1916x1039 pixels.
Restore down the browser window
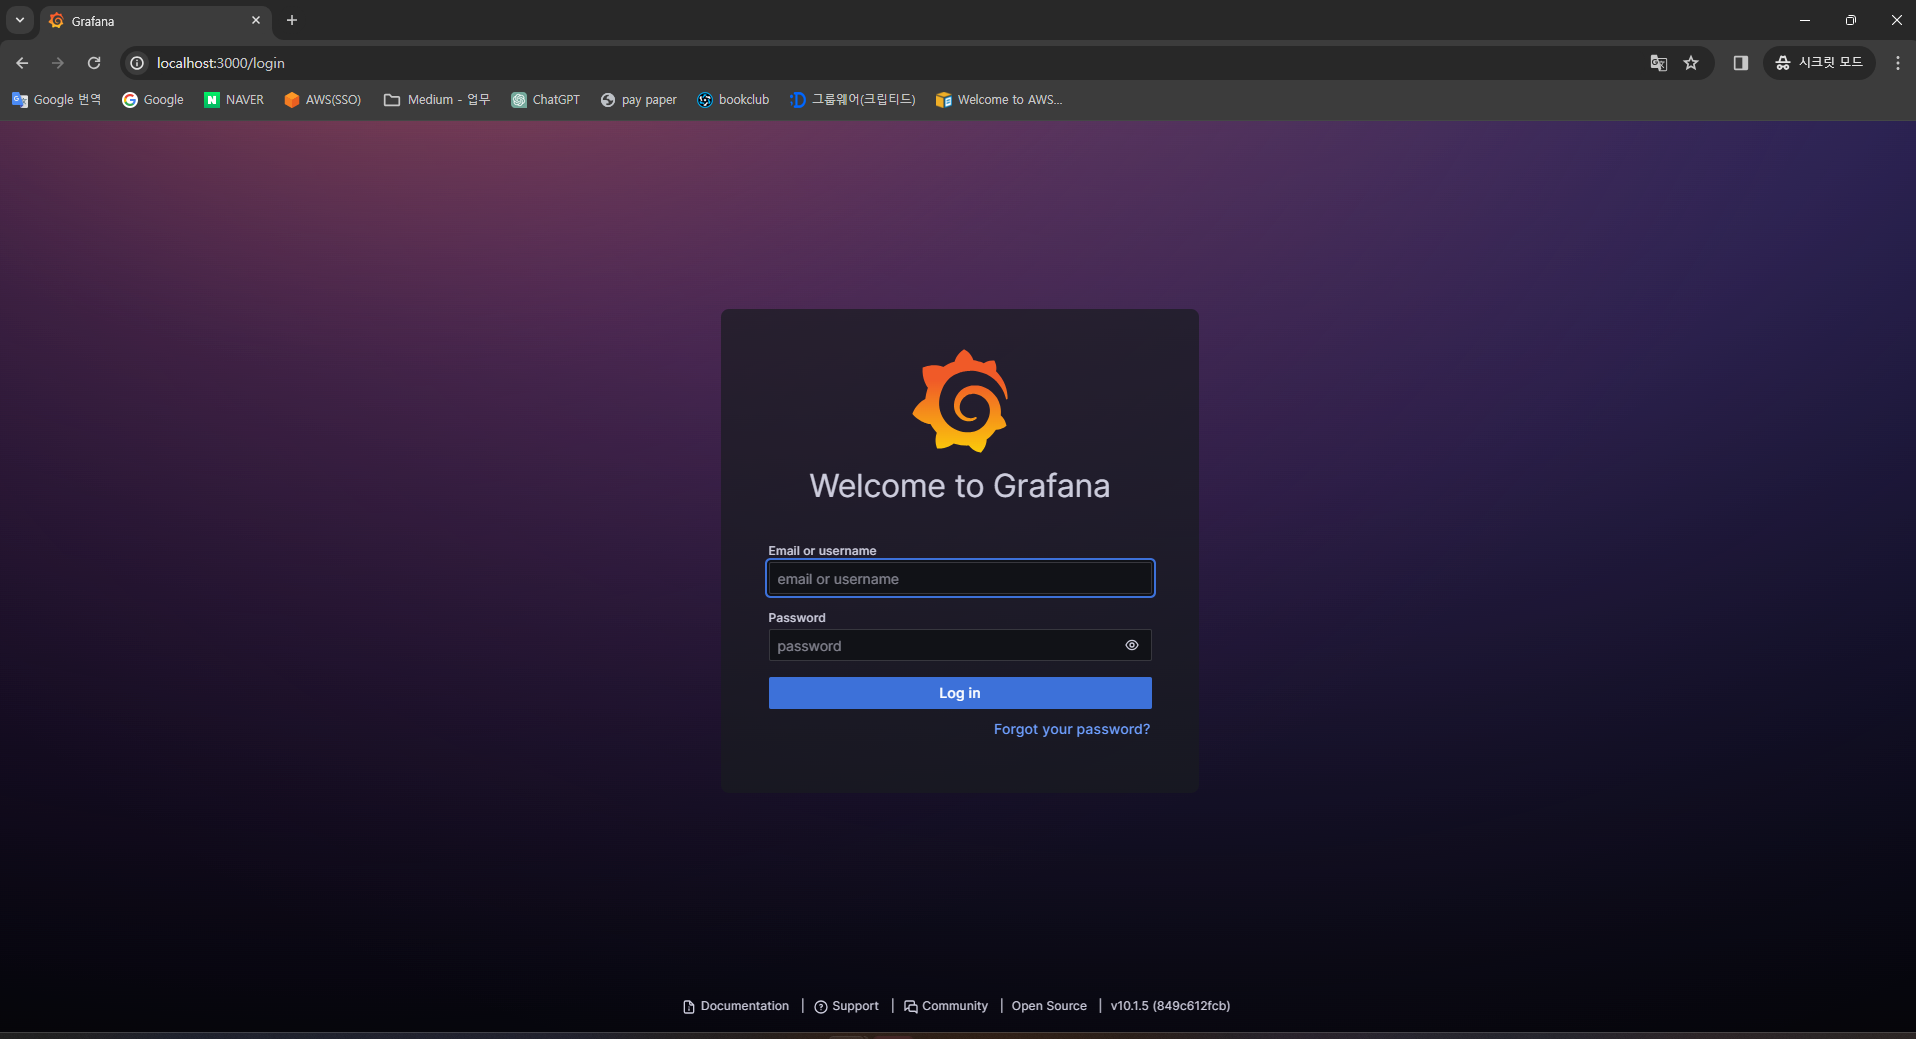[1851, 20]
